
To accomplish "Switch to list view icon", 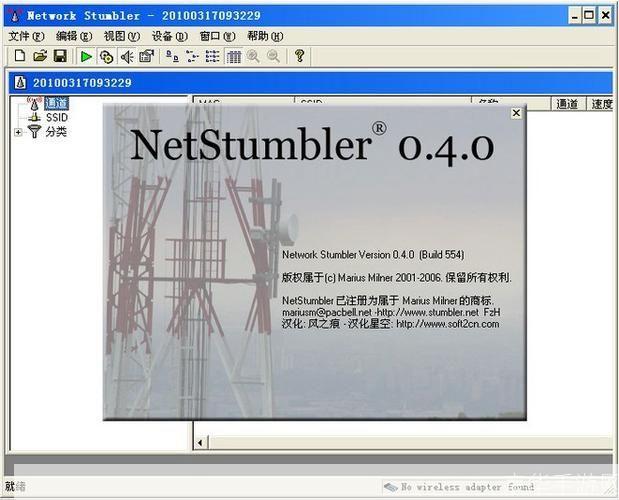I will click(x=212, y=56).
